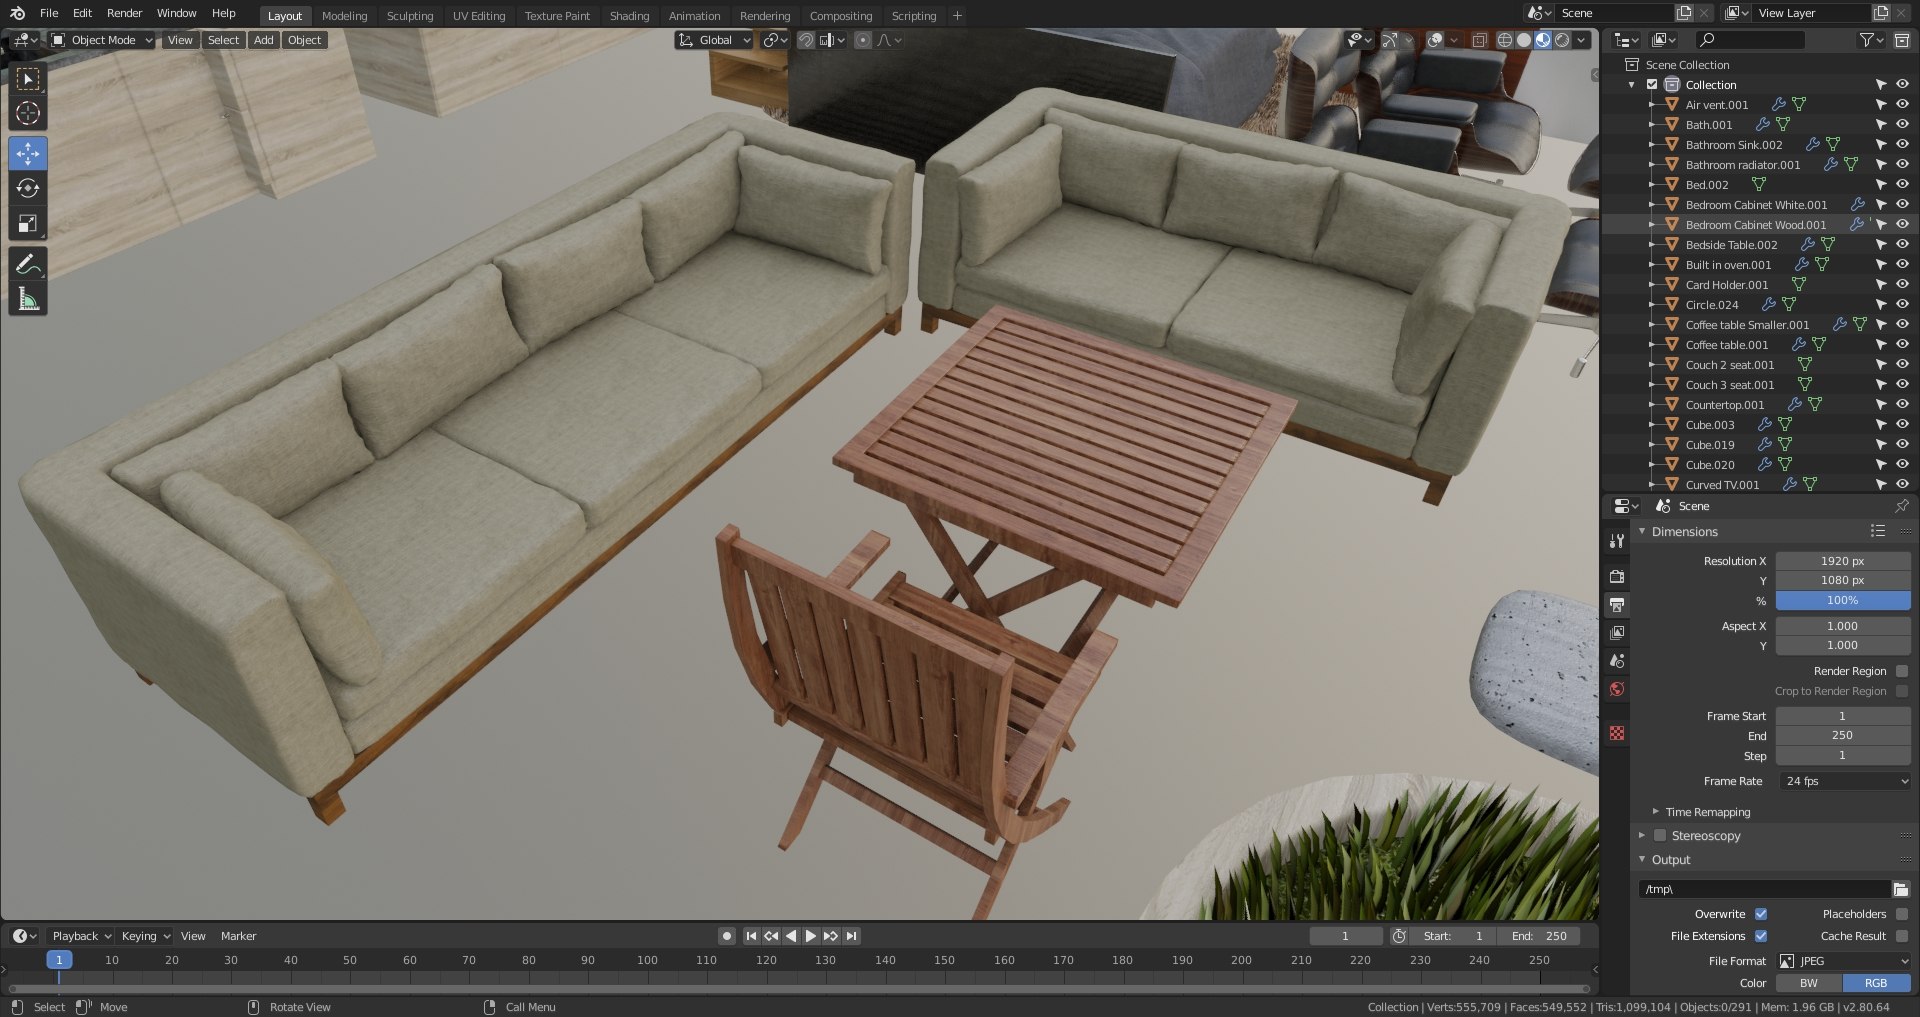Select the Move tool

(x=28, y=153)
